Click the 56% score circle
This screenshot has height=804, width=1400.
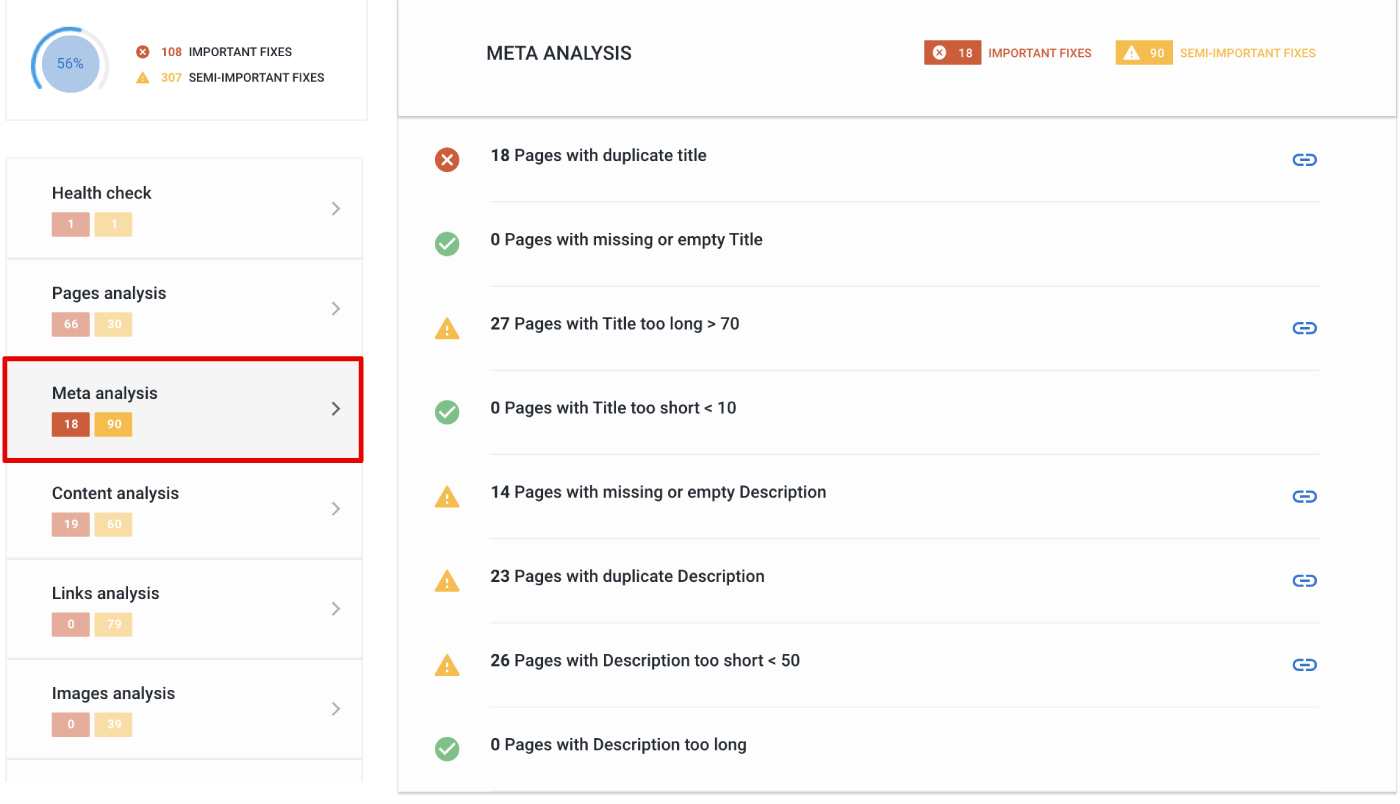coord(70,63)
